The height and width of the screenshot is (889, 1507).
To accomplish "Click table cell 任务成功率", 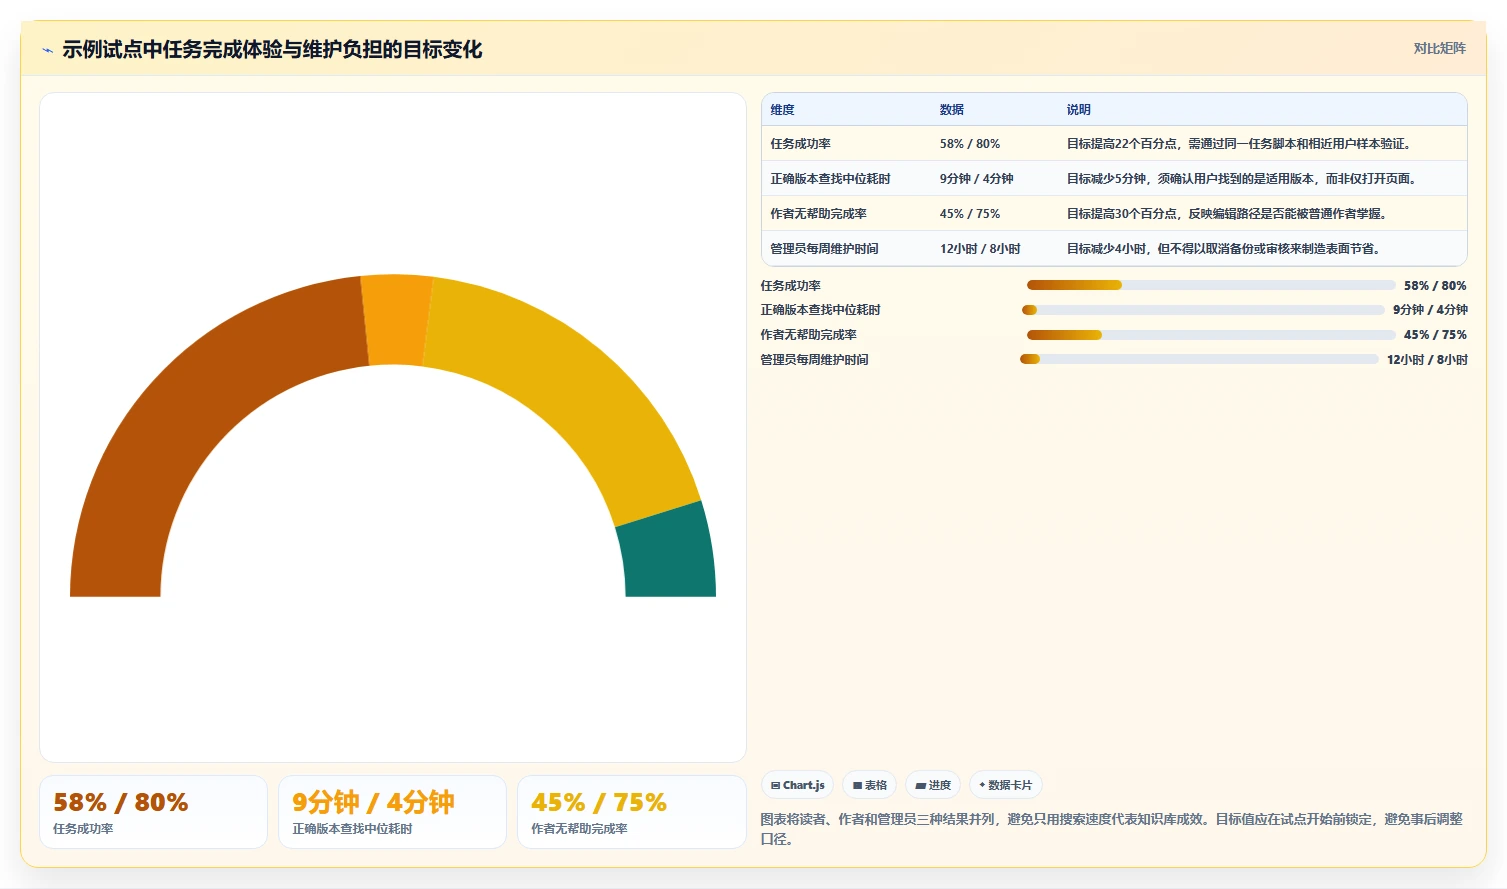I will 800,144.
